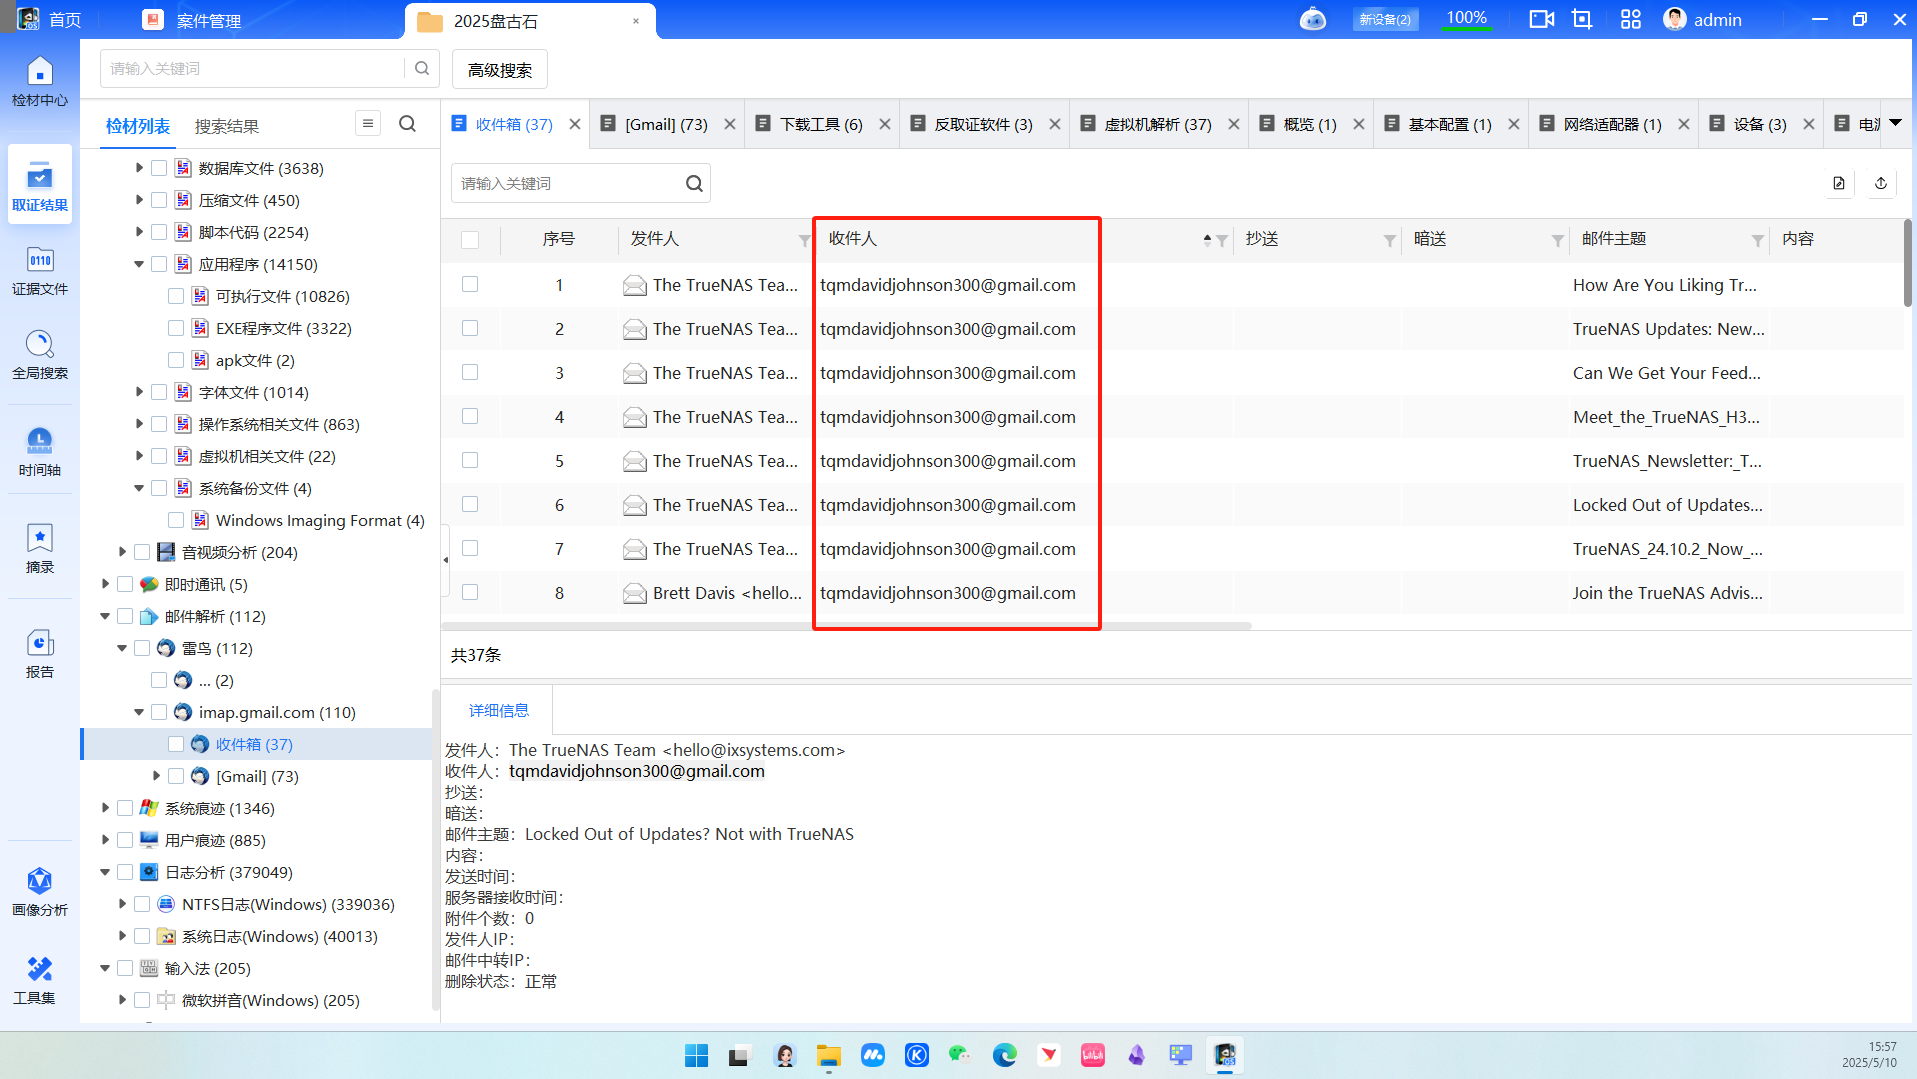
Task: Switch to the 虚拟机解析 (37) tab
Action: pyautogui.click(x=1157, y=124)
